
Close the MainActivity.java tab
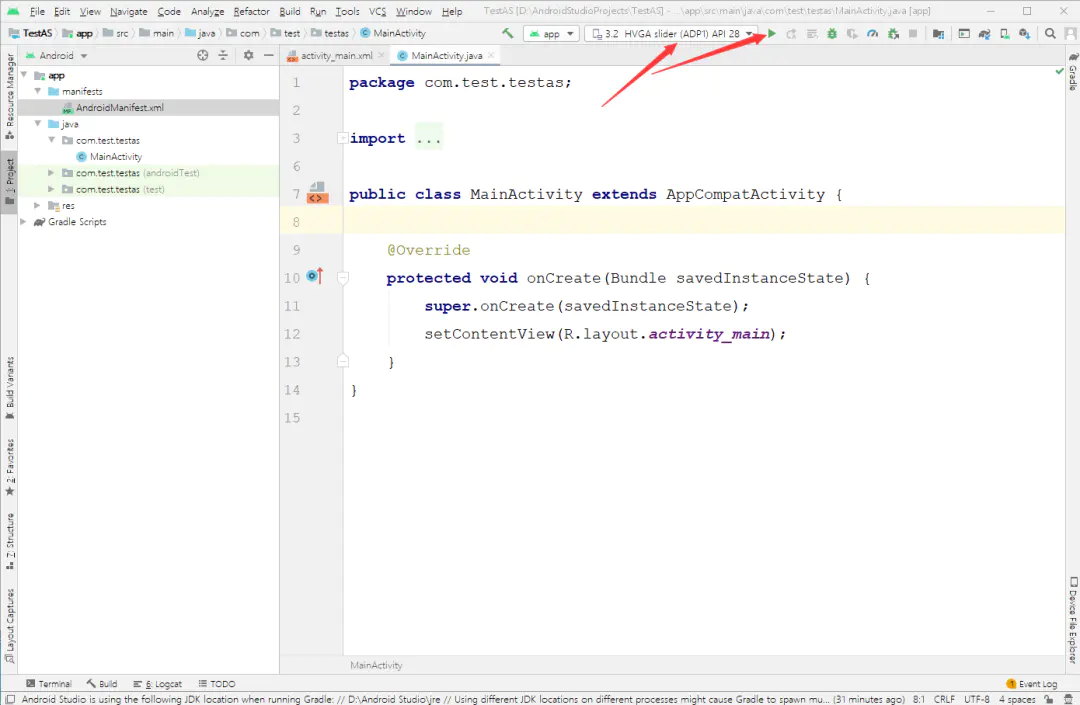(491, 55)
